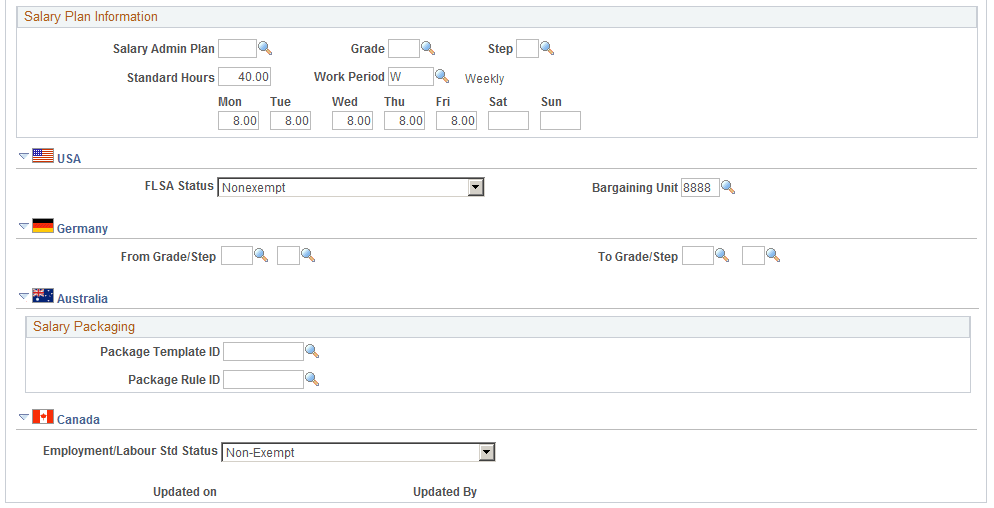
Task: Click the Wed hours field
Action: (352, 120)
